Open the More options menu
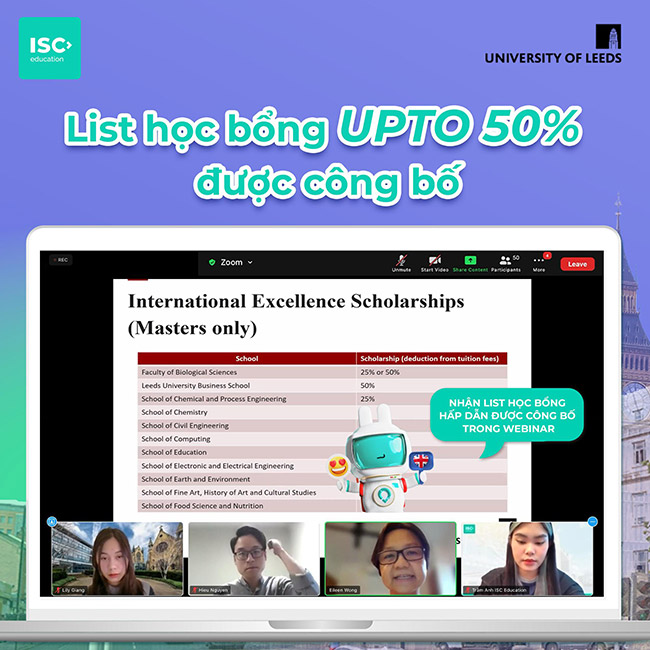The height and width of the screenshot is (650, 650). click(539, 263)
